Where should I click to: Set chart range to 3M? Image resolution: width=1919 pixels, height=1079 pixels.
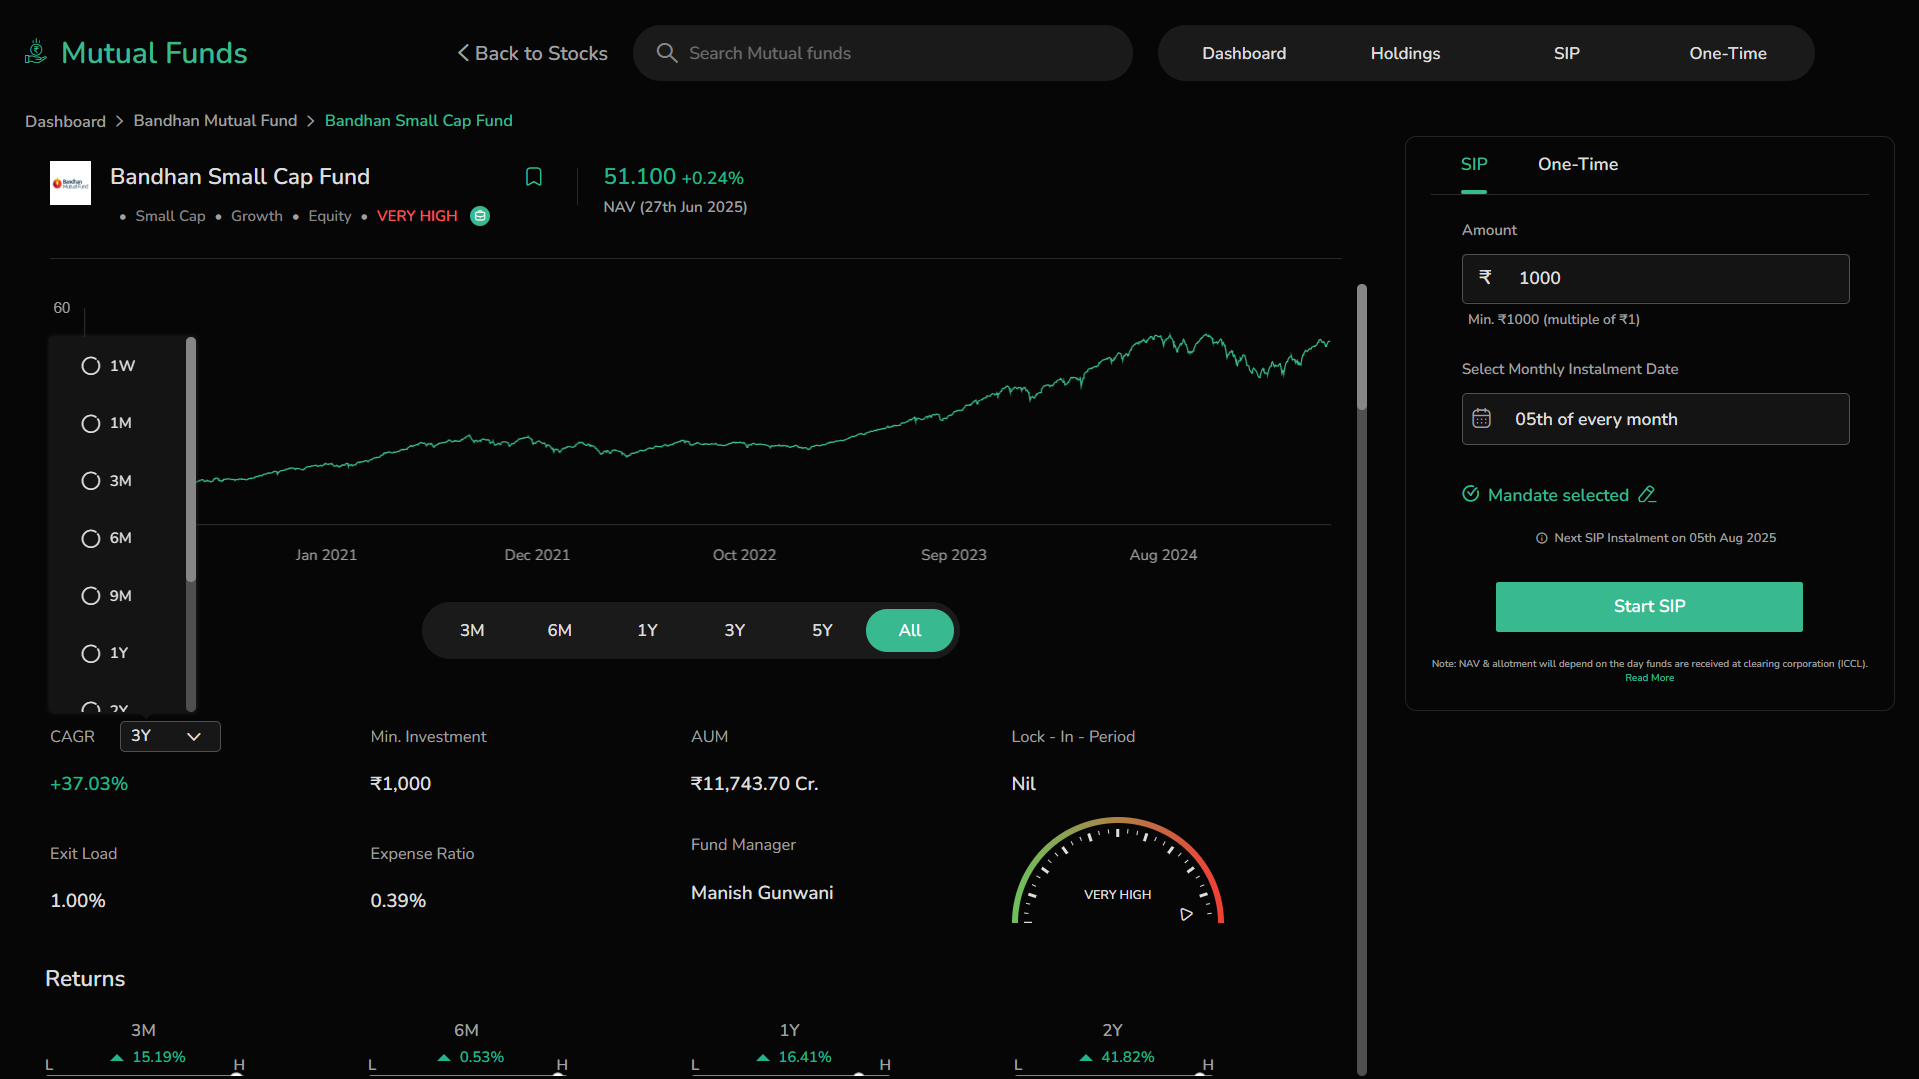pos(472,630)
